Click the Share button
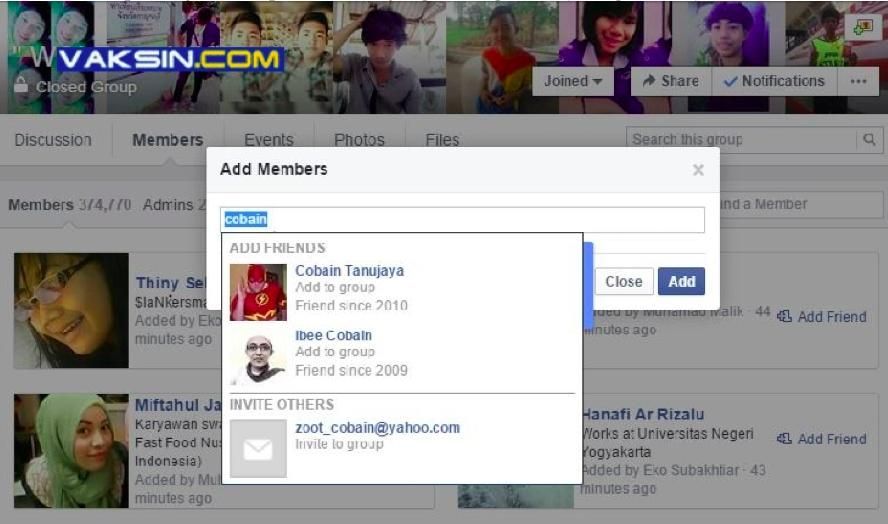 coord(670,81)
